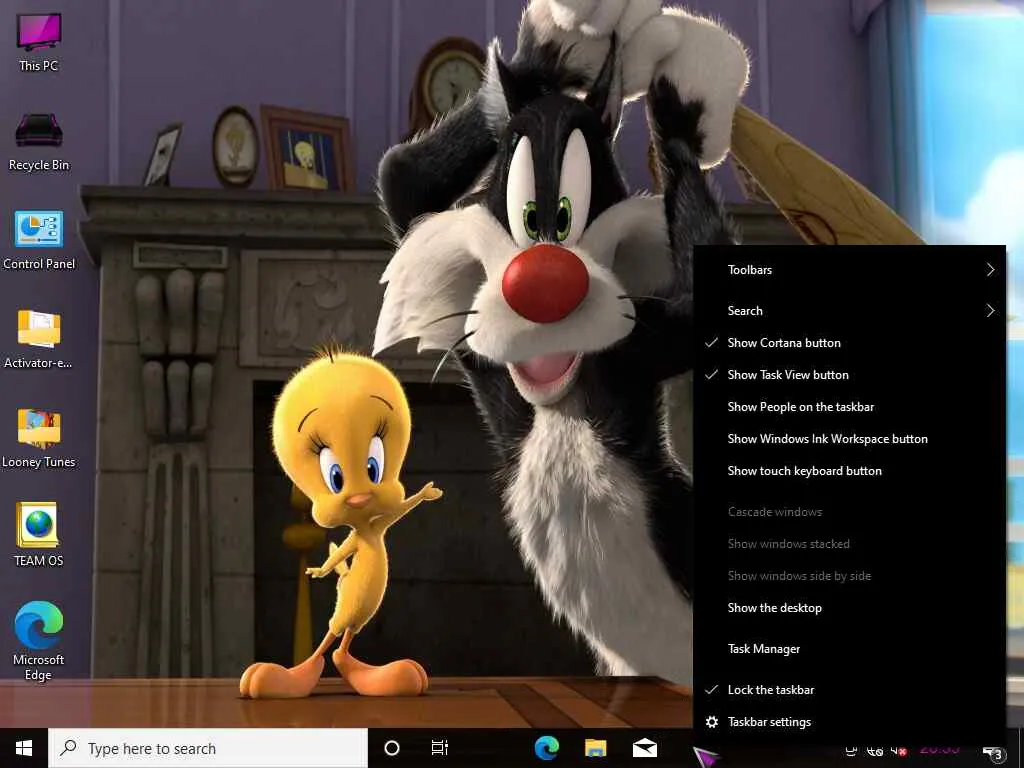This screenshot has width=1024, height=768.
Task: Uncheck Show Task View button
Action: click(849, 375)
